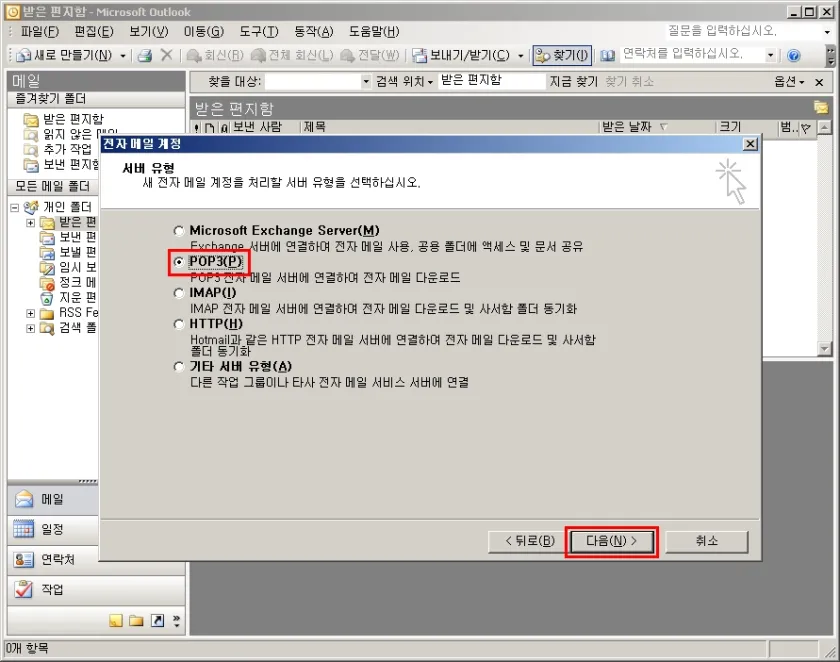
Task: Open 보기(V) menu
Action: [148, 32]
